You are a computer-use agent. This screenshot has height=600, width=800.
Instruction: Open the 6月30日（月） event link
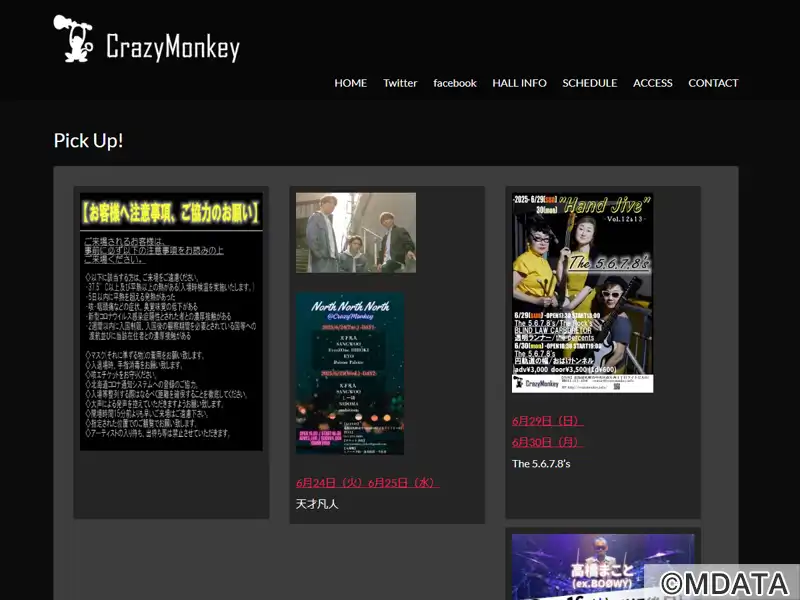547,442
